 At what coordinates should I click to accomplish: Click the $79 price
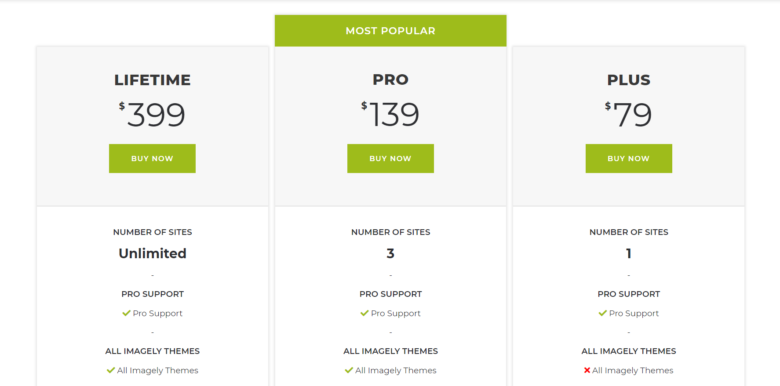click(x=629, y=115)
